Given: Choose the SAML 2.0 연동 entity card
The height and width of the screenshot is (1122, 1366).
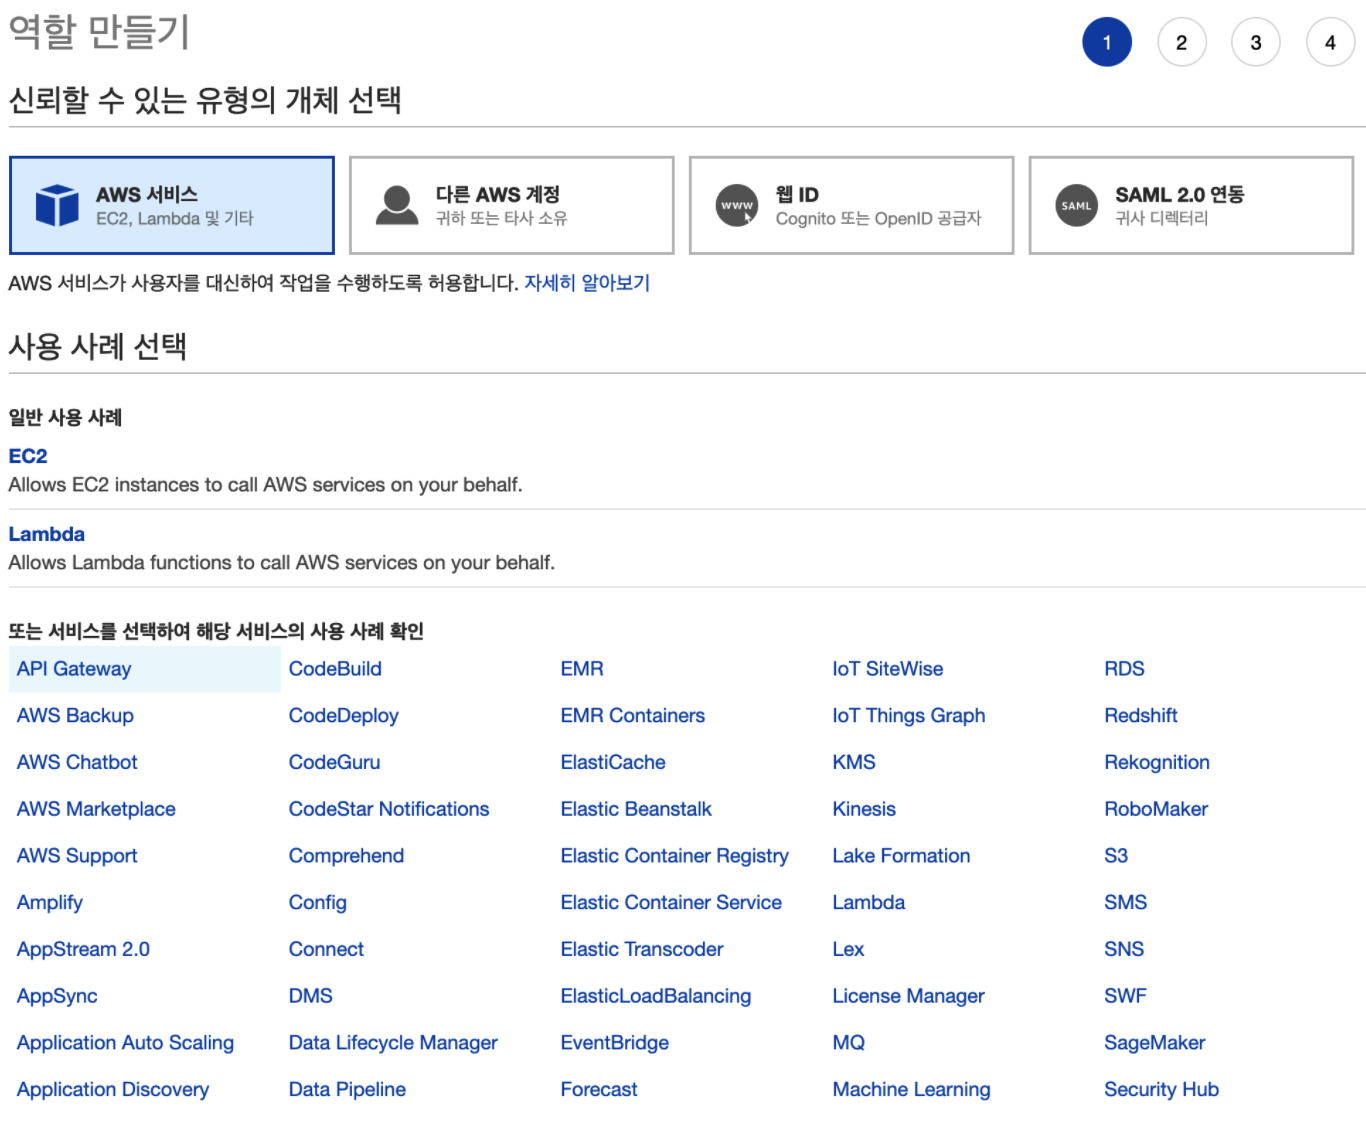Looking at the screenshot, I should coord(1191,205).
